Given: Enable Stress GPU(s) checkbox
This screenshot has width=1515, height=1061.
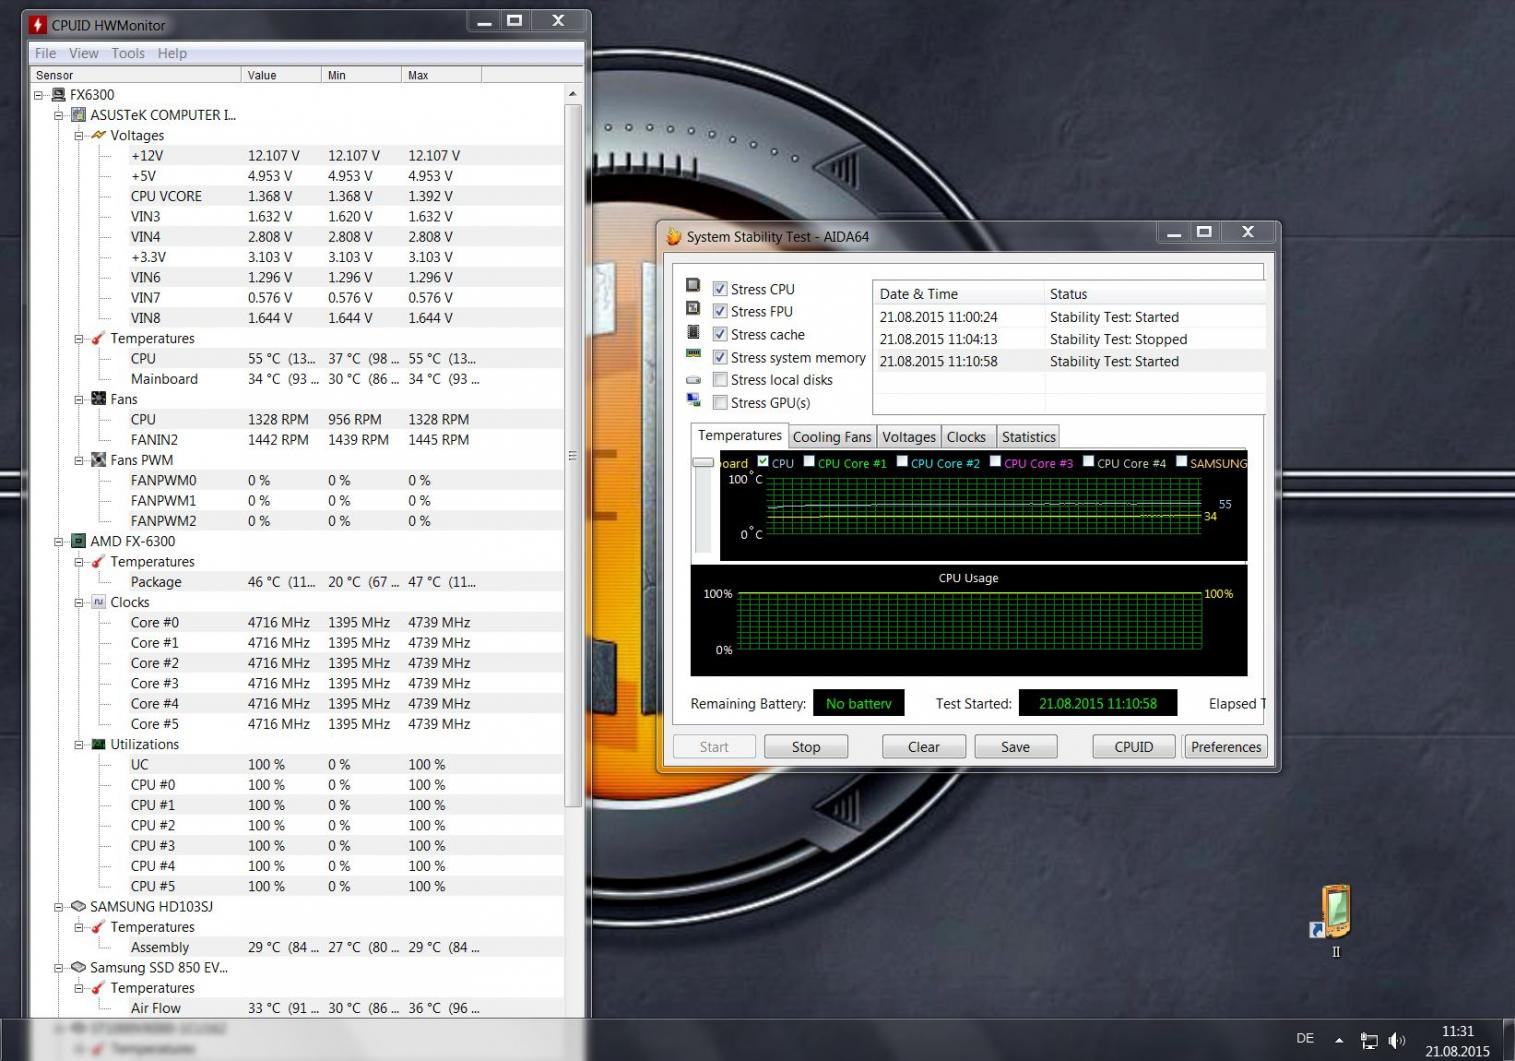Looking at the screenshot, I should [x=720, y=403].
